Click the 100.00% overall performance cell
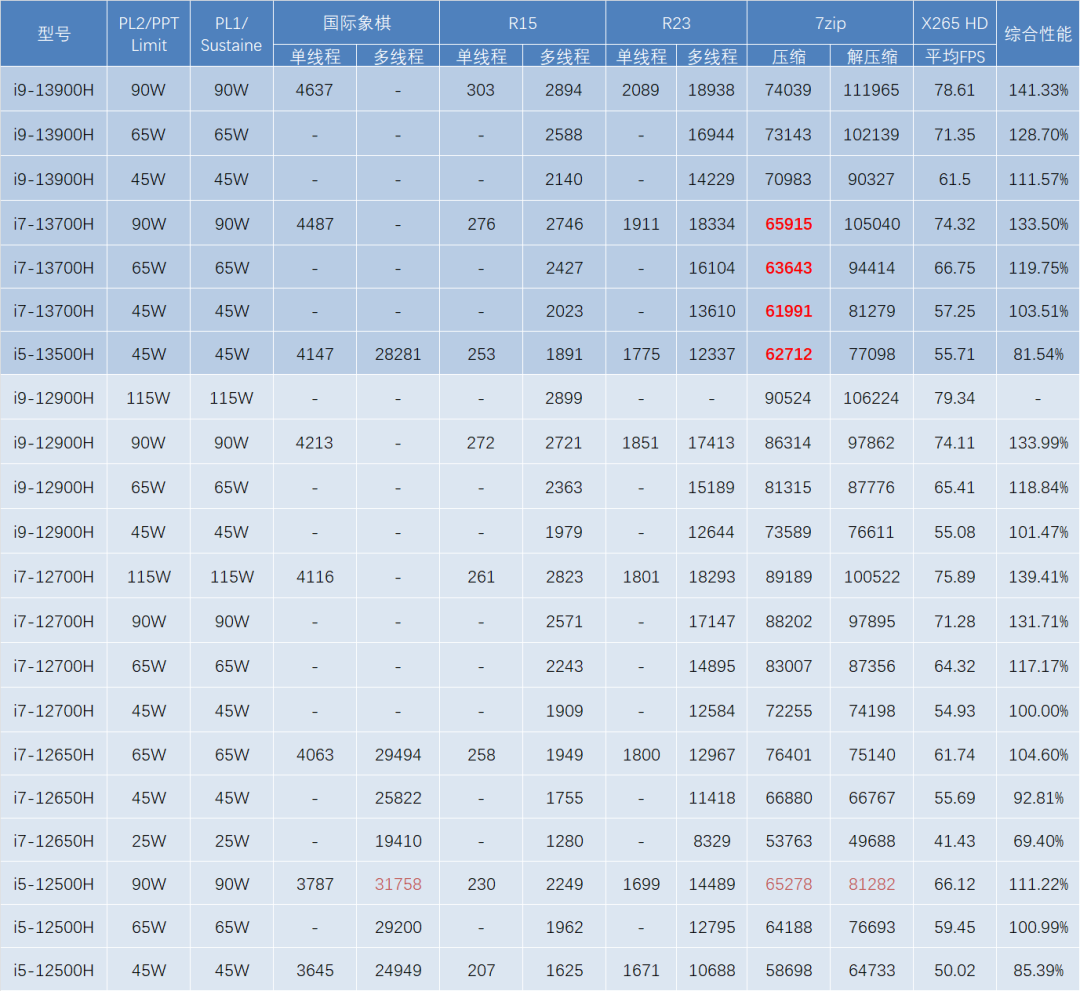1080x991 pixels. coord(1037,711)
